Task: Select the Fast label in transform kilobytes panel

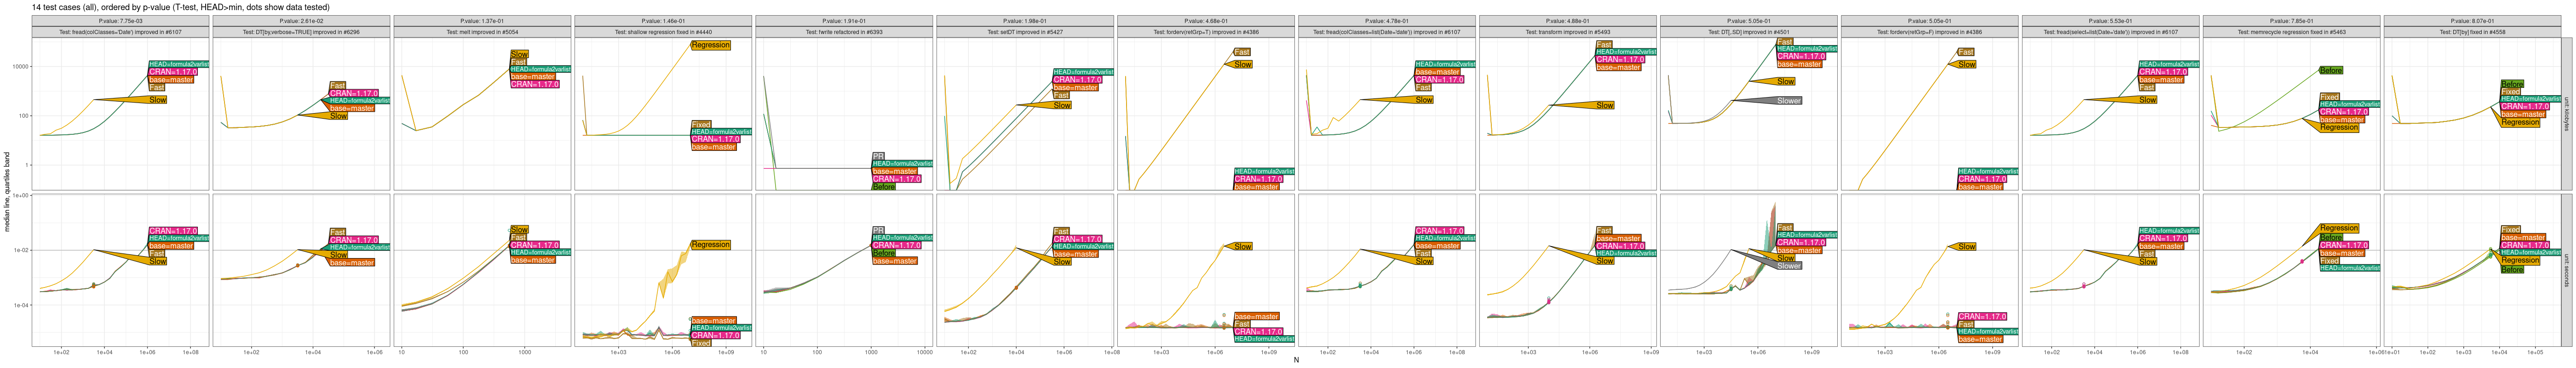Action: tap(1604, 44)
